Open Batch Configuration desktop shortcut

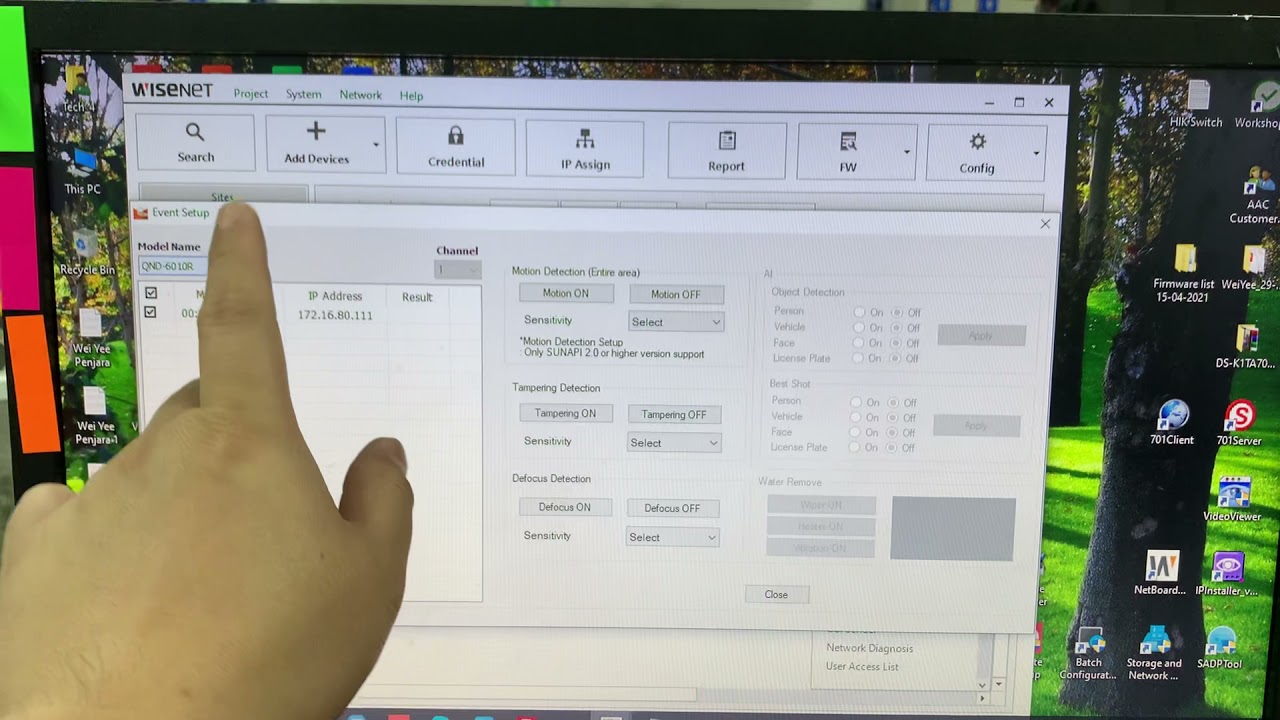point(1088,654)
